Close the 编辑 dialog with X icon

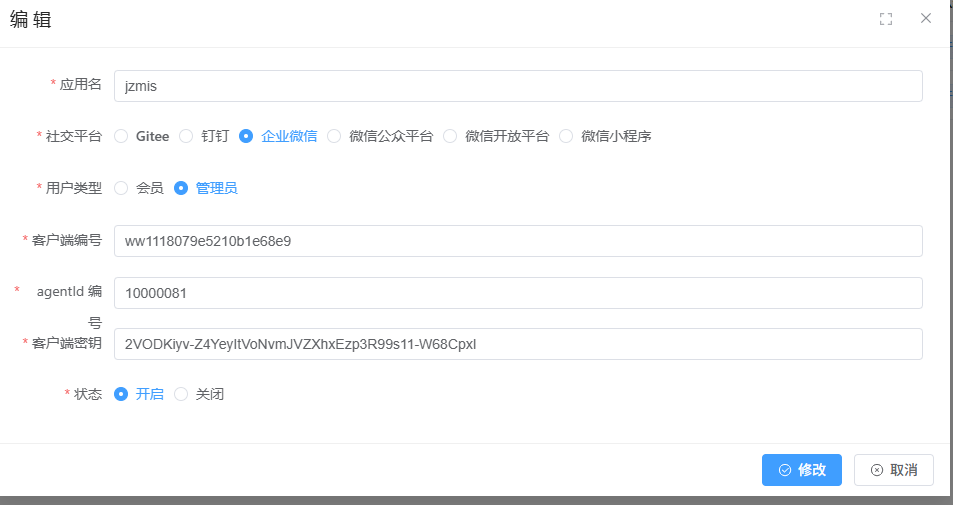(926, 19)
